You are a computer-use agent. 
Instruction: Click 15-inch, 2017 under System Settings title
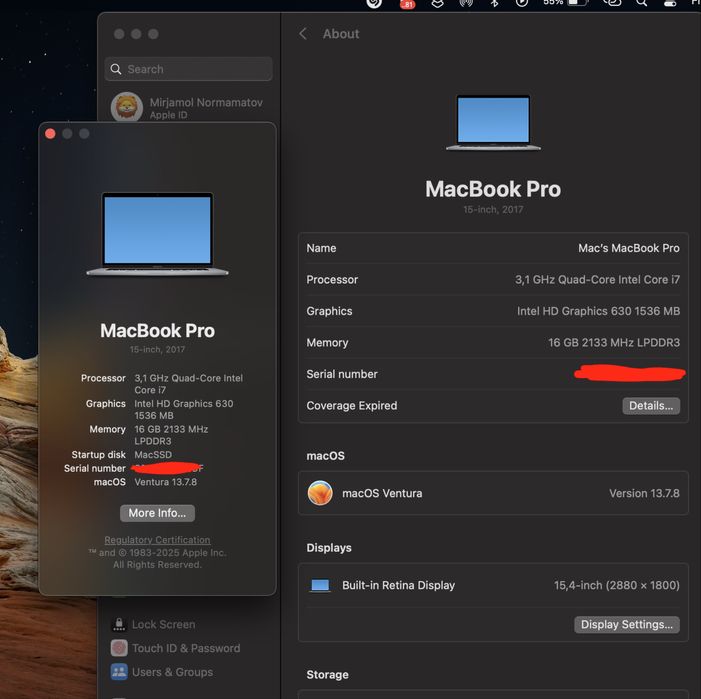493,209
